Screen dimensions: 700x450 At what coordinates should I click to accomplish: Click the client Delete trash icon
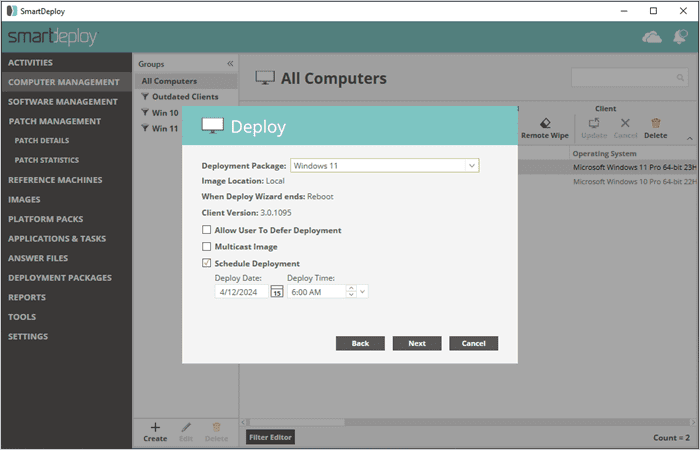coord(655,123)
